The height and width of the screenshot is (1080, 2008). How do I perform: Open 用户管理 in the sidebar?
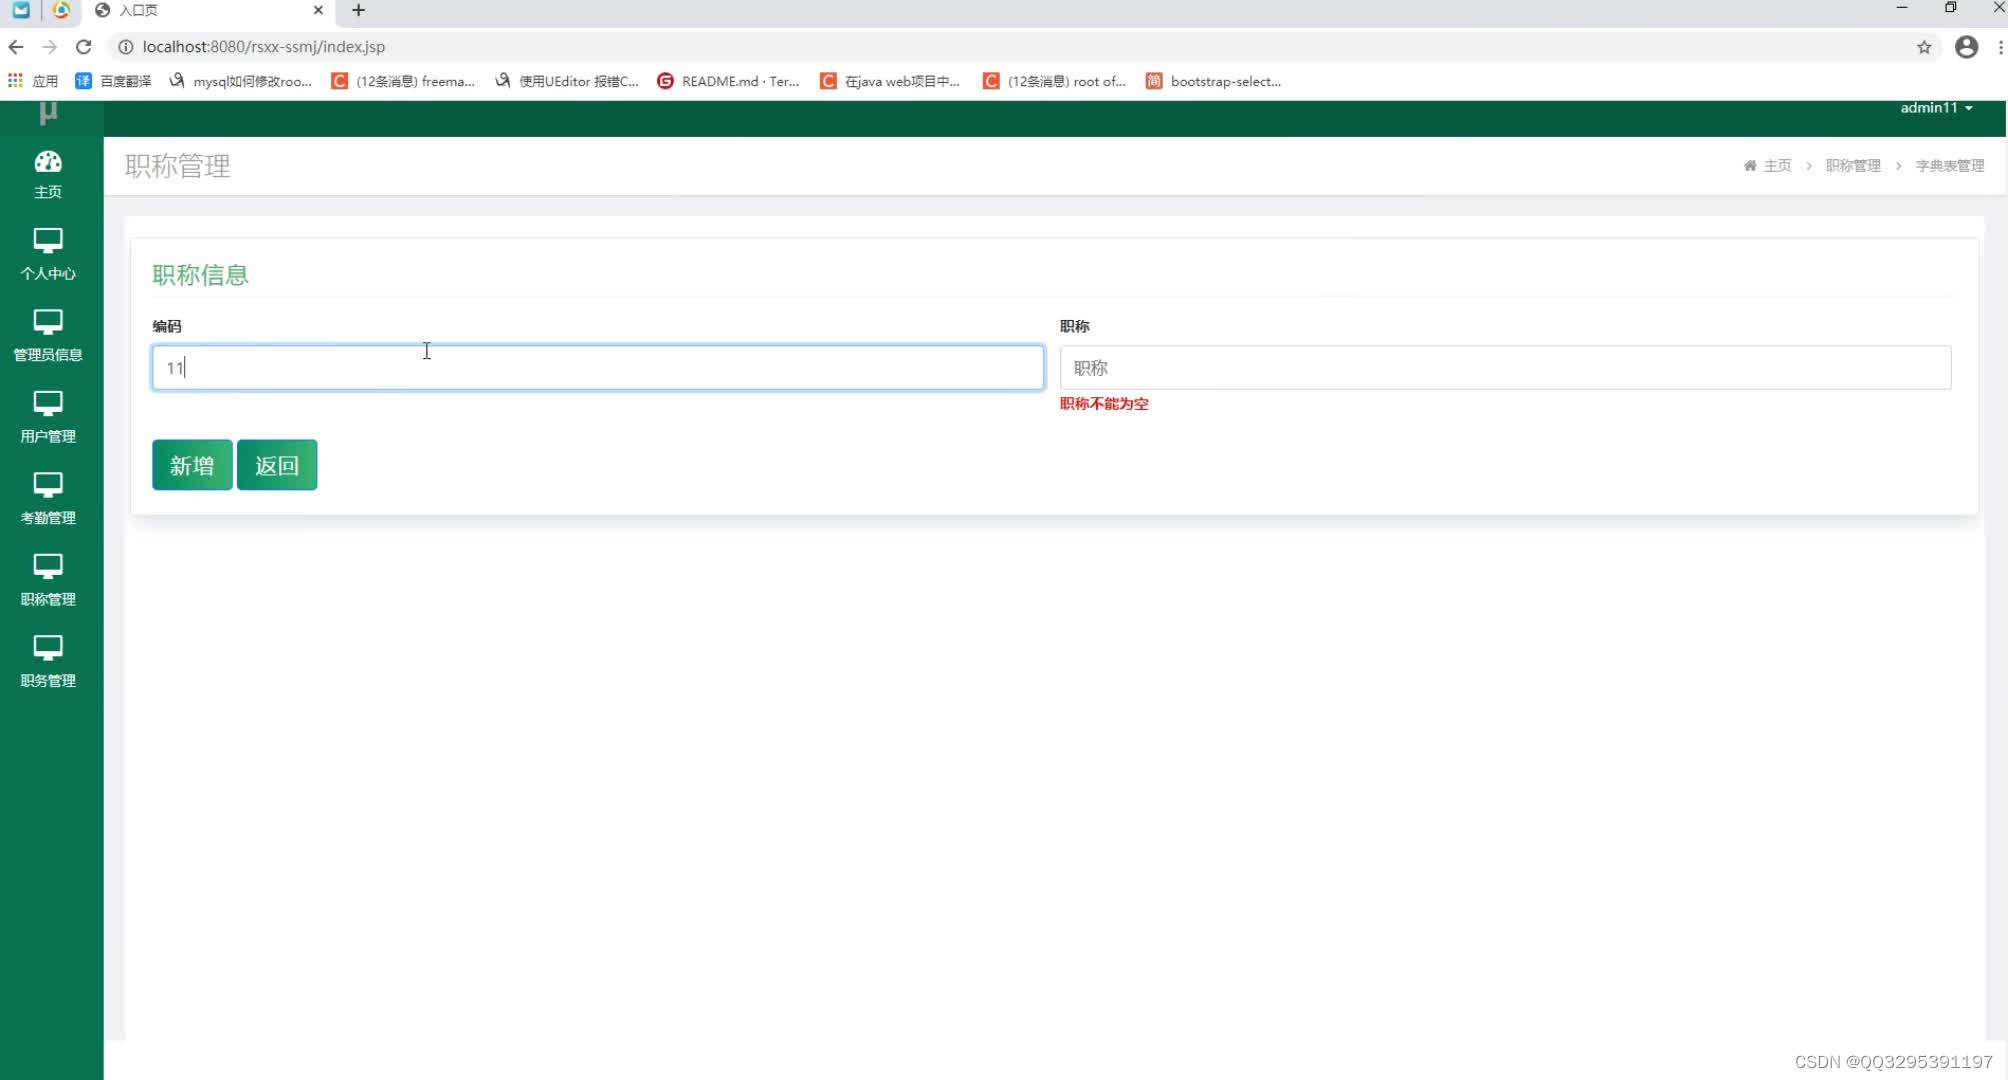[x=48, y=417]
